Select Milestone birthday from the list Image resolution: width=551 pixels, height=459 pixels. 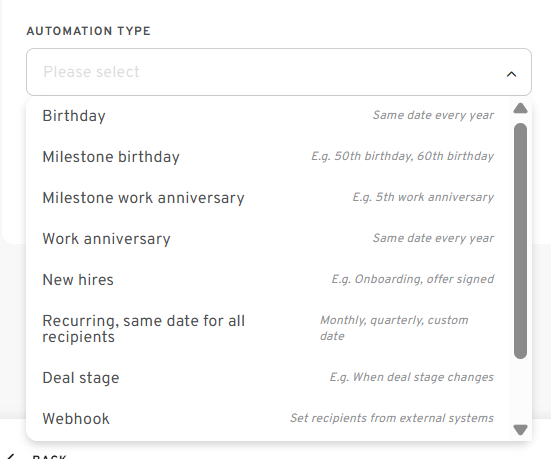click(x=268, y=157)
